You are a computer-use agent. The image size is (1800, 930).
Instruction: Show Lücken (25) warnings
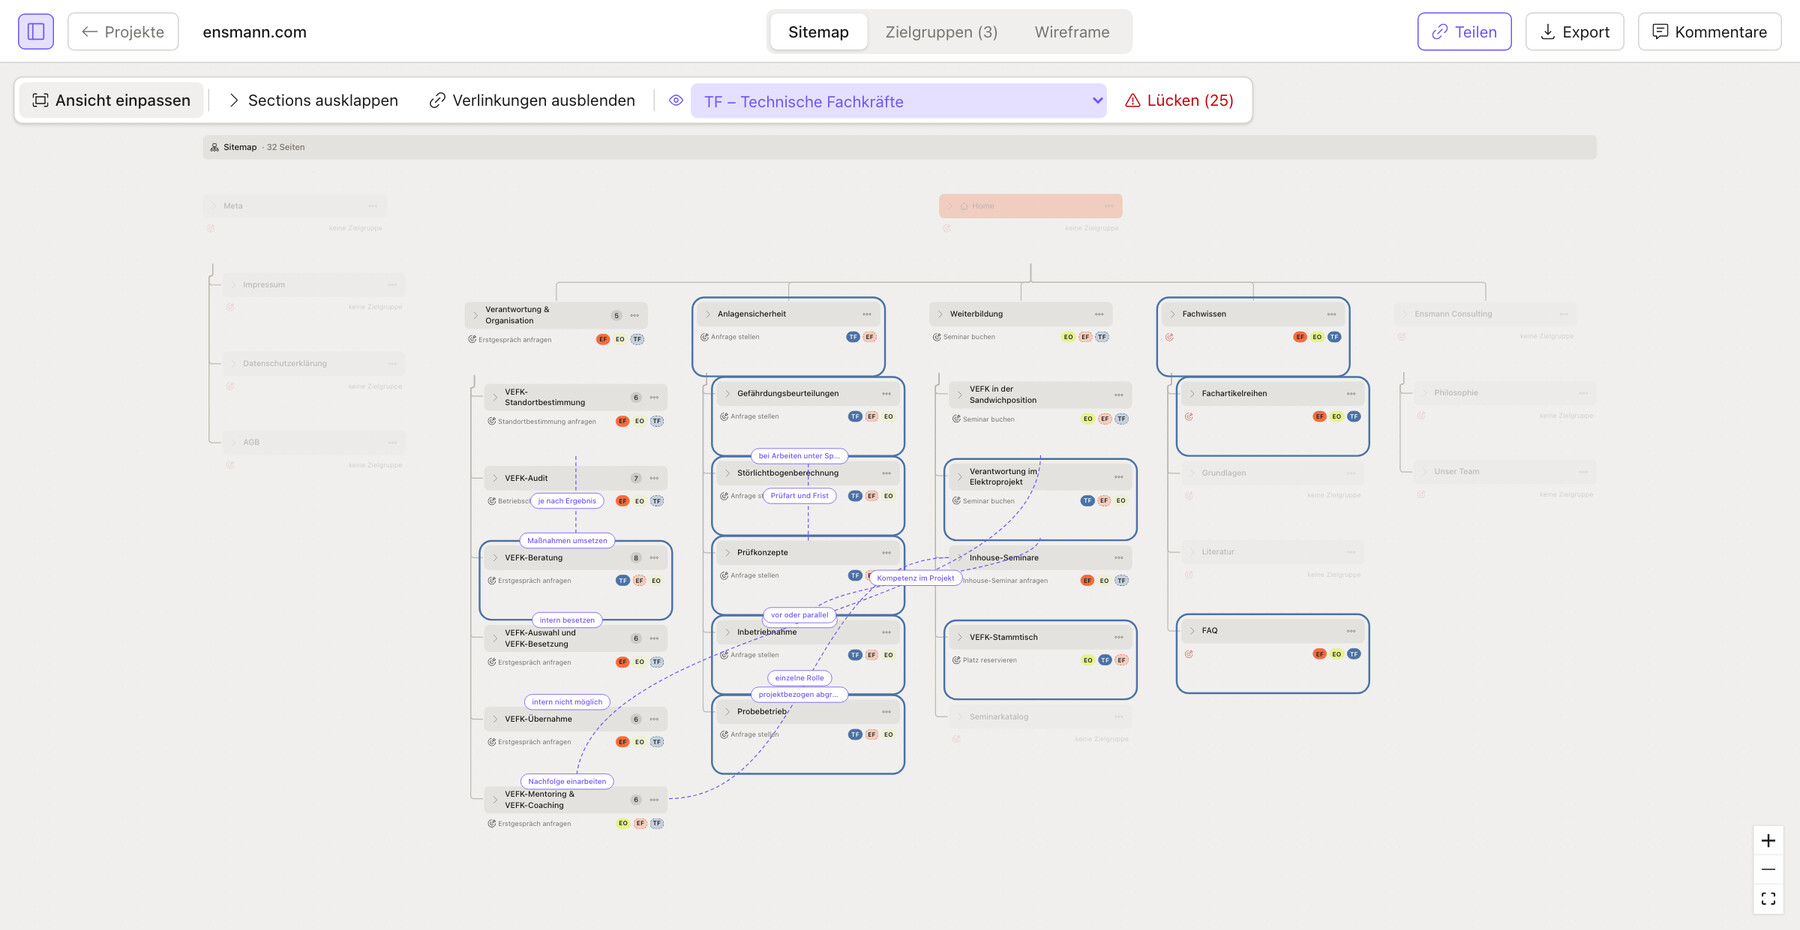pyautogui.click(x=1179, y=100)
